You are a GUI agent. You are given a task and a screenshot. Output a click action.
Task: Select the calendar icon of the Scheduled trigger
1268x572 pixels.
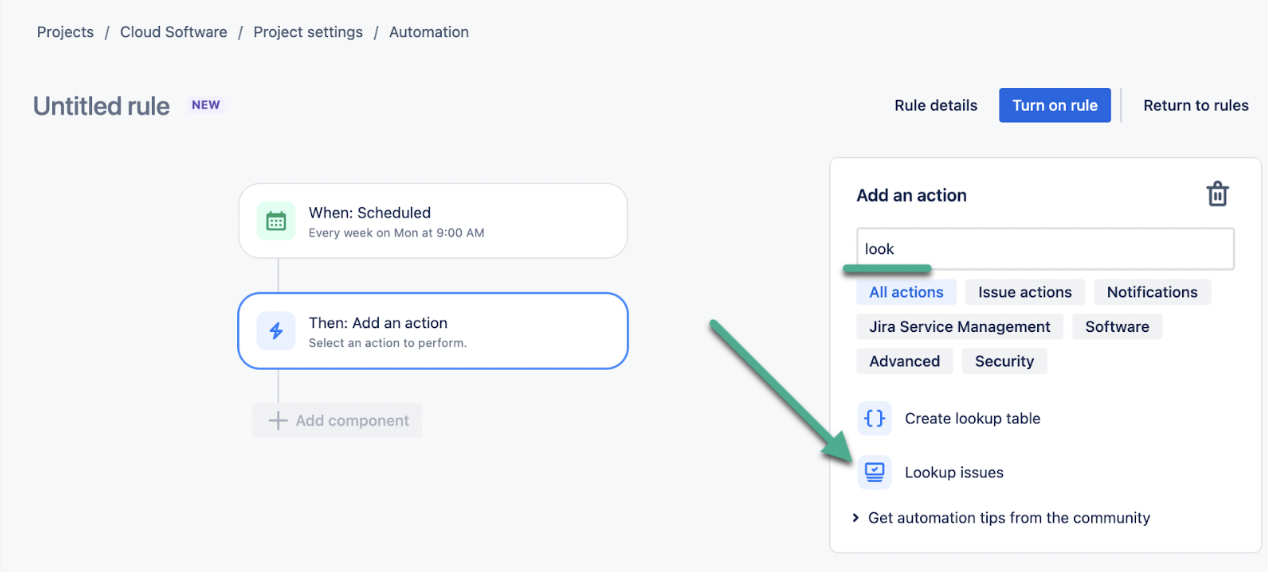276,221
